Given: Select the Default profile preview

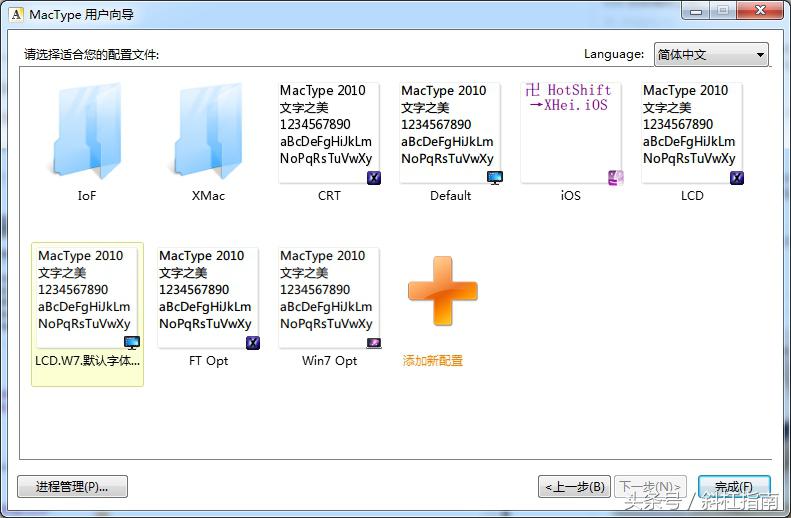Looking at the screenshot, I should 450,133.
